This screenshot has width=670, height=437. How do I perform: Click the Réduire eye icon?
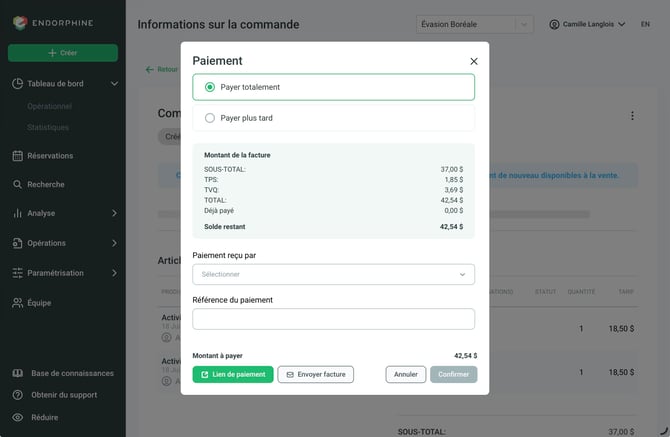click(x=18, y=417)
